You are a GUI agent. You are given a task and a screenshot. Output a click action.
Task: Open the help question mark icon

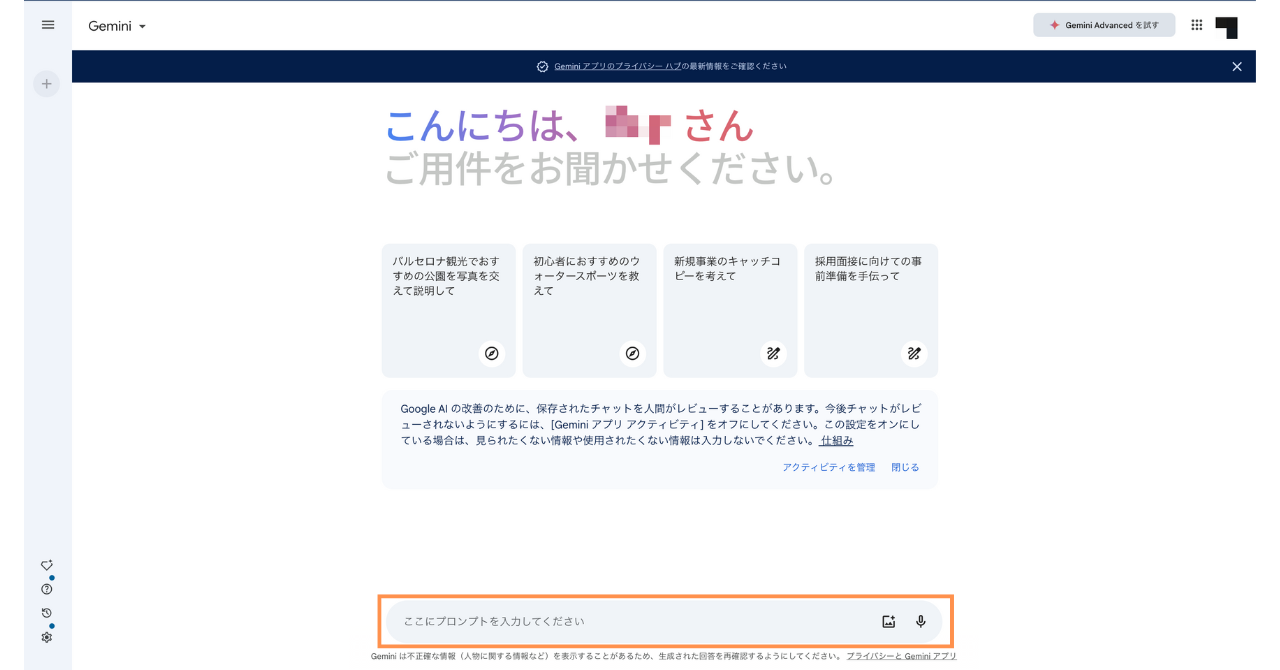(x=46, y=589)
